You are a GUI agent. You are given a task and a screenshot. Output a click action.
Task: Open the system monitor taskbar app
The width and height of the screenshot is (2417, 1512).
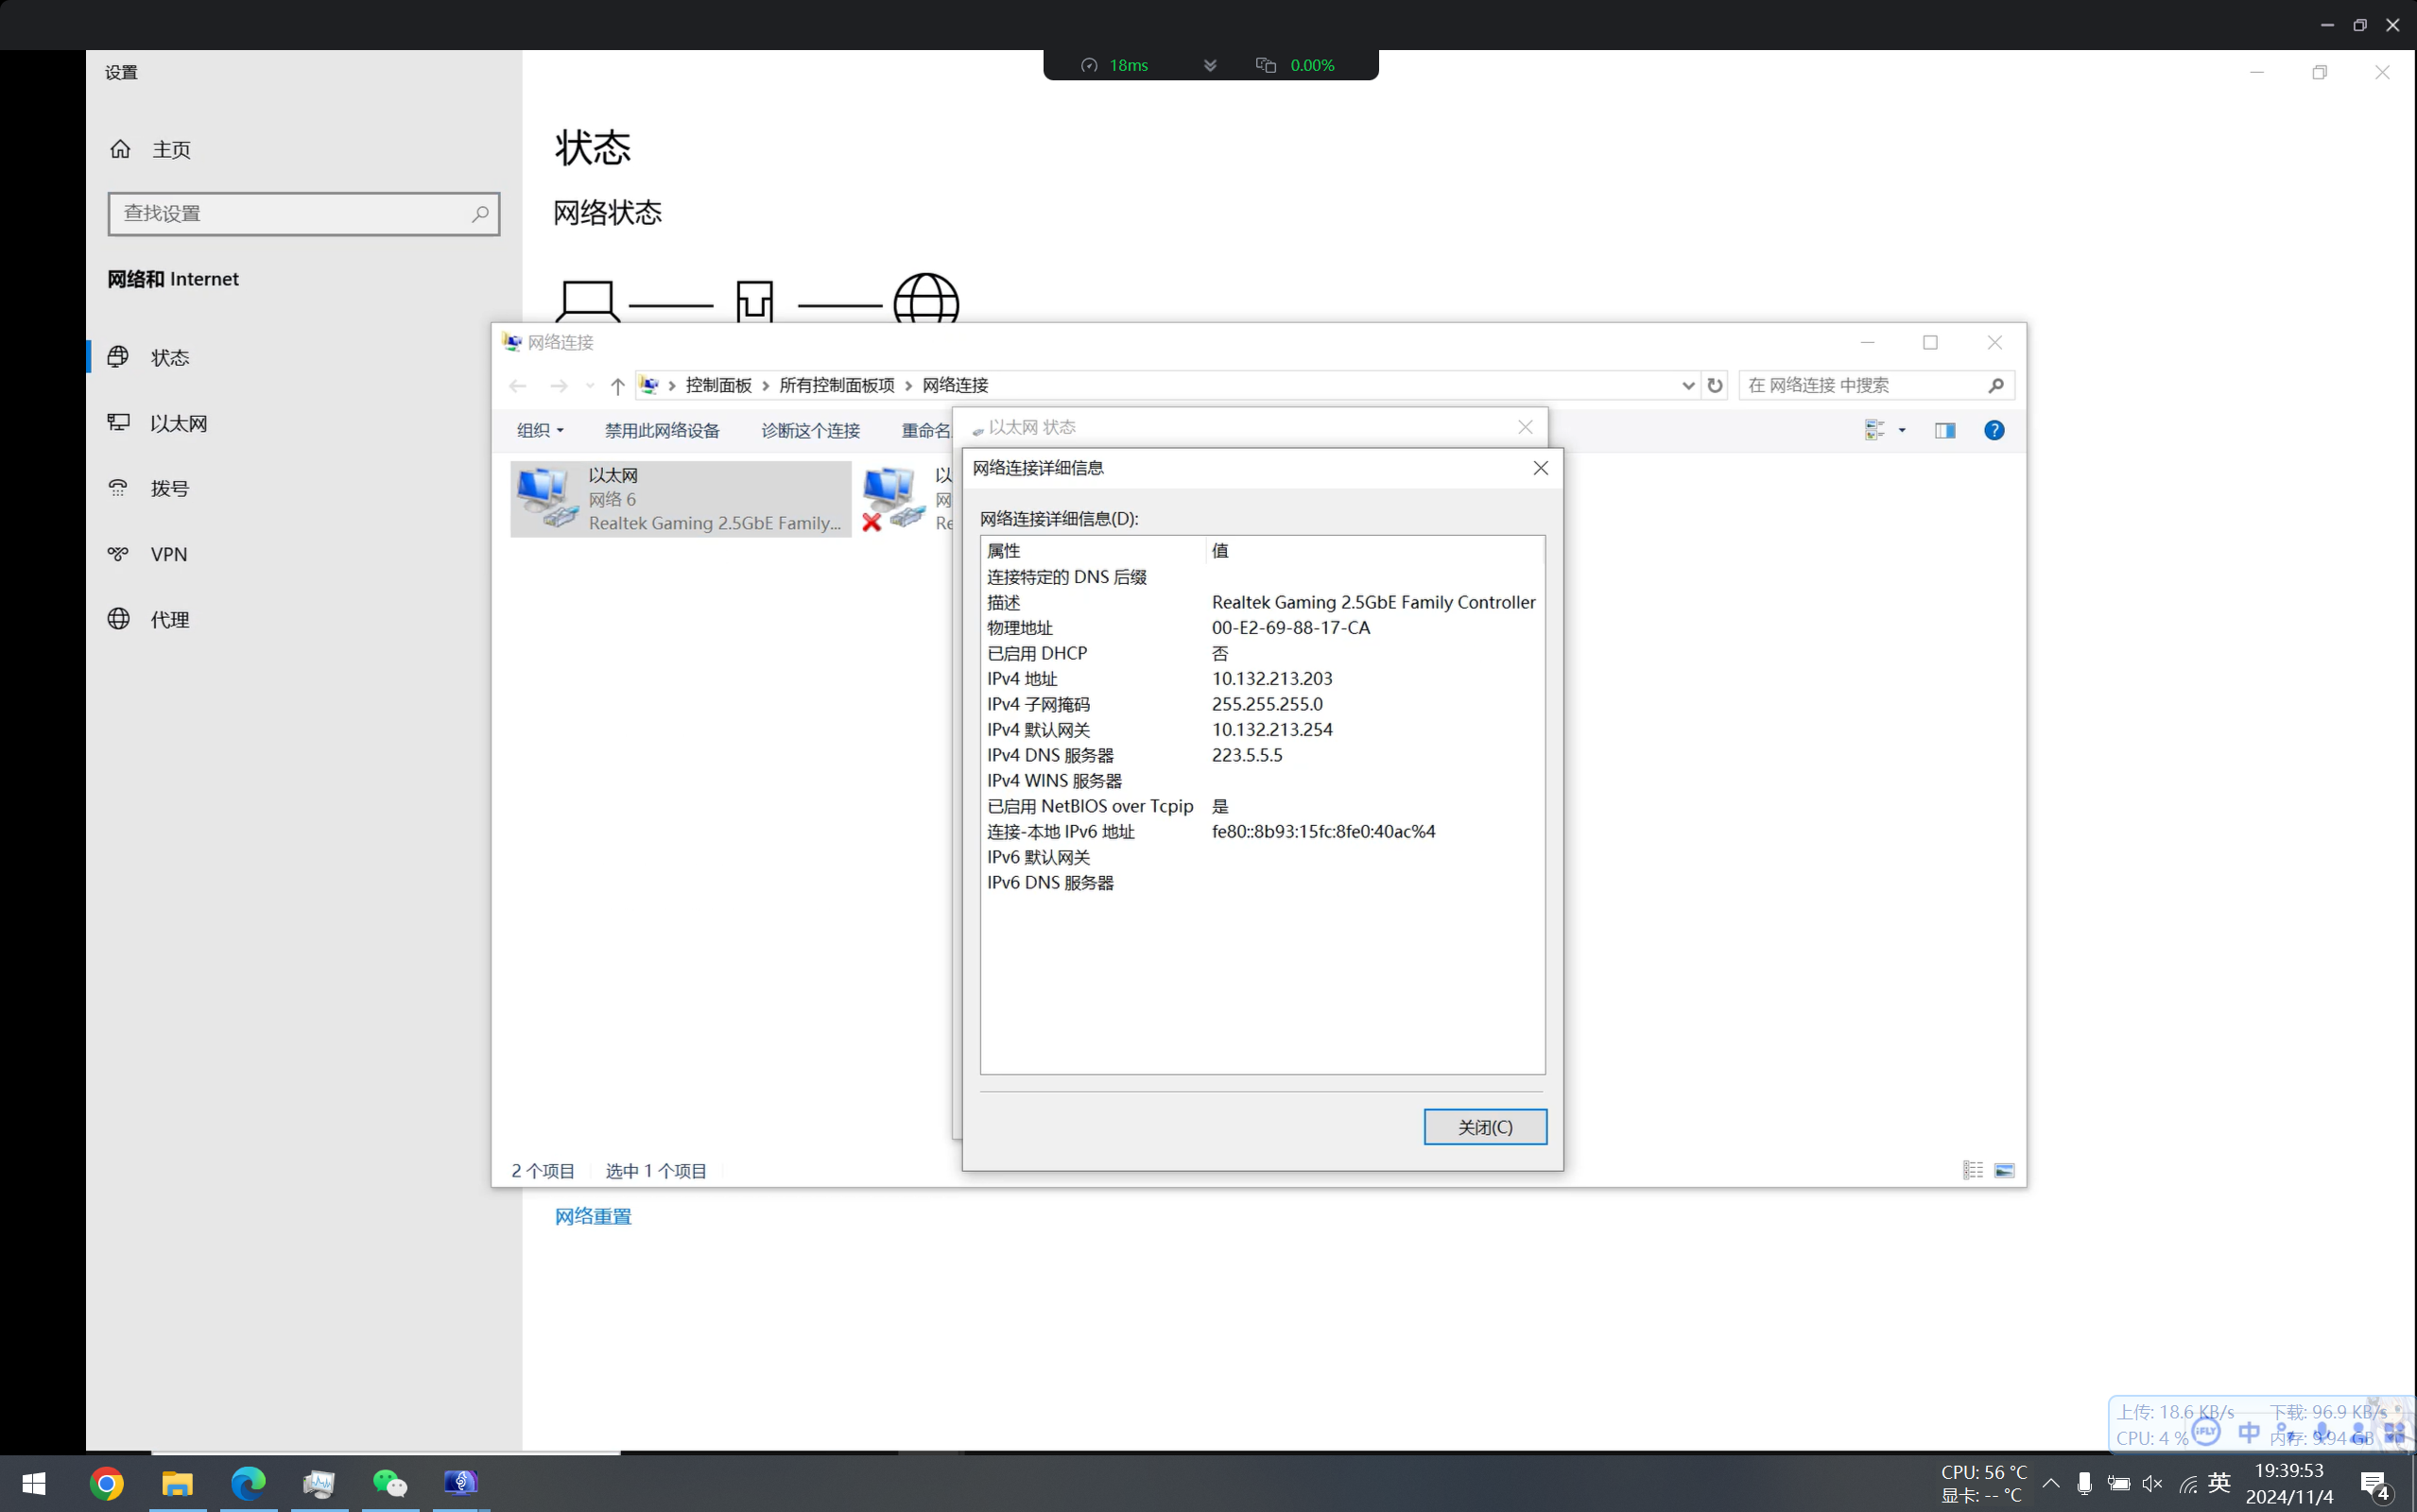click(319, 1483)
